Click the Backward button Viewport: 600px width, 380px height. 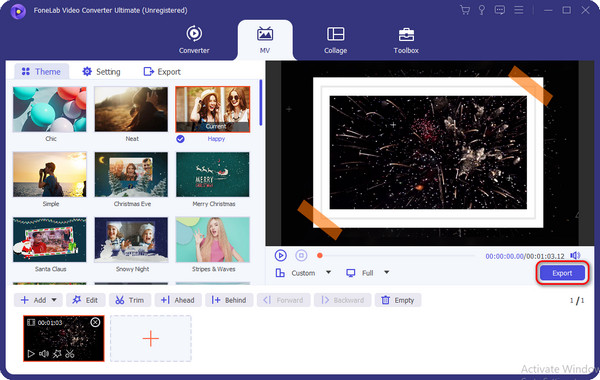click(x=342, y=300)
